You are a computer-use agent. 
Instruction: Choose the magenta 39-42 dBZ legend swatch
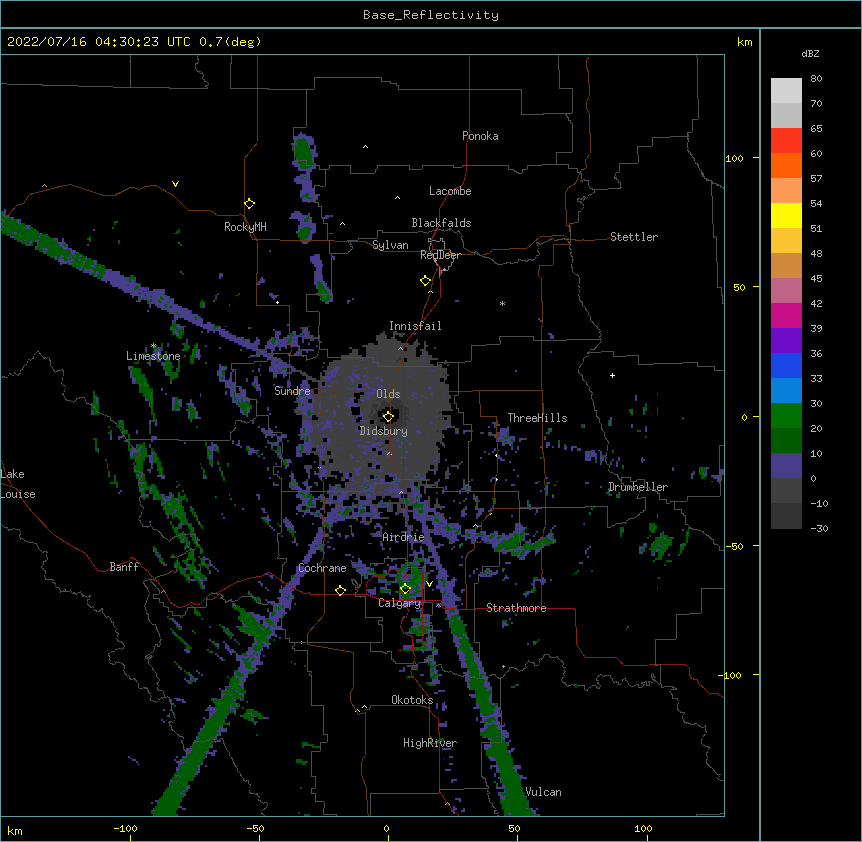click(786, 315)
